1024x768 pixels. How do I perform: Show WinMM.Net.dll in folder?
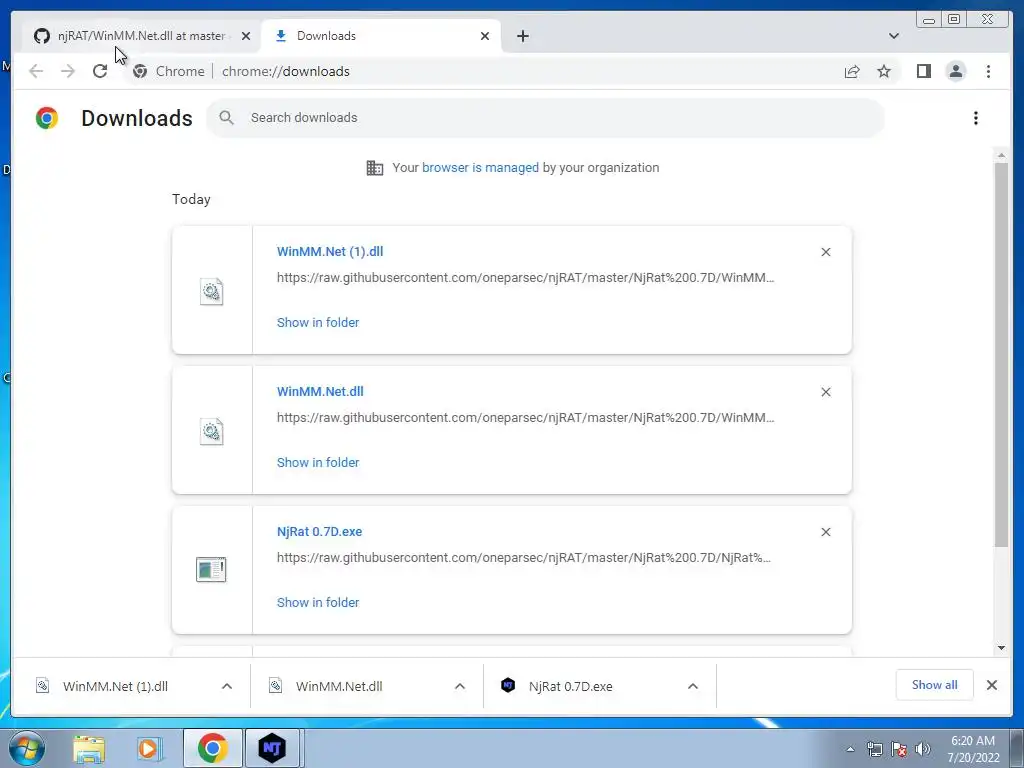[x=318, y=462]
